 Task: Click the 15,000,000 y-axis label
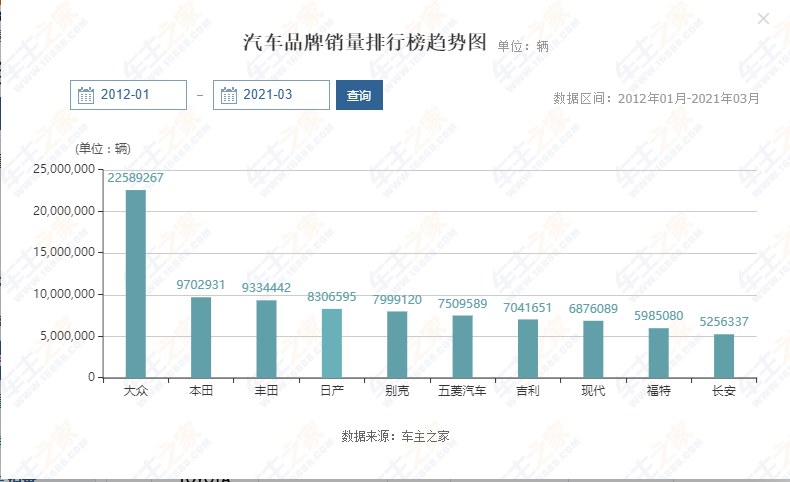(x=64, y=252)
